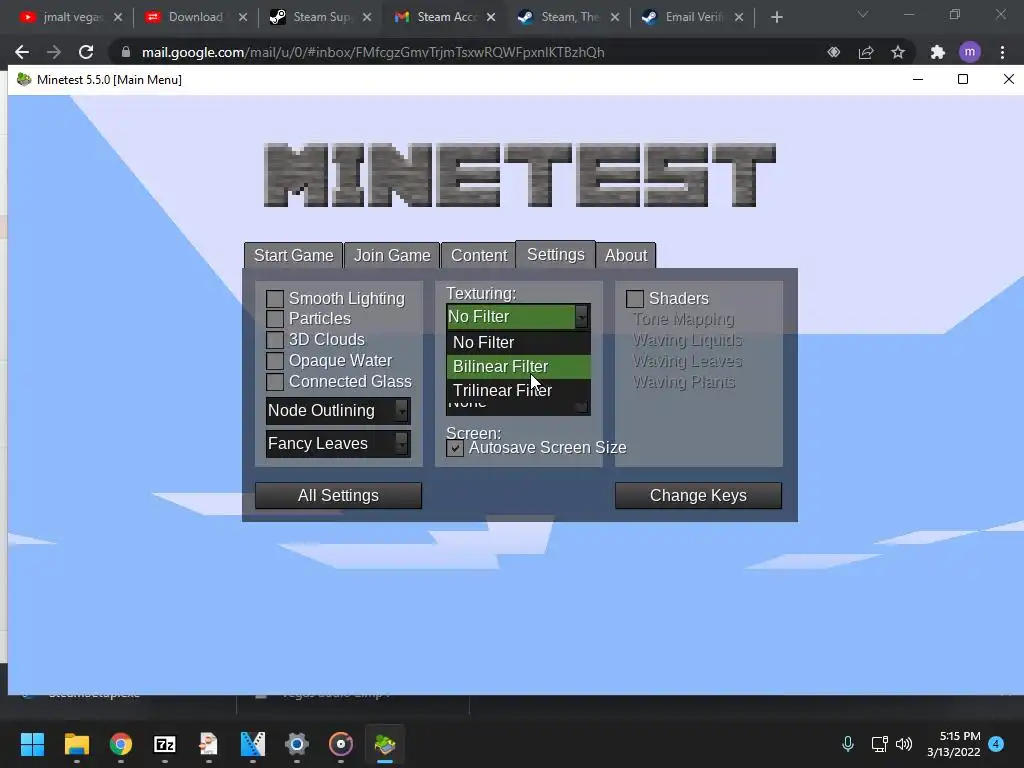Click the Chrome forward arrow
This screenshot has width=1024, height=768.
pyautogui.click(x=54, y=52)
